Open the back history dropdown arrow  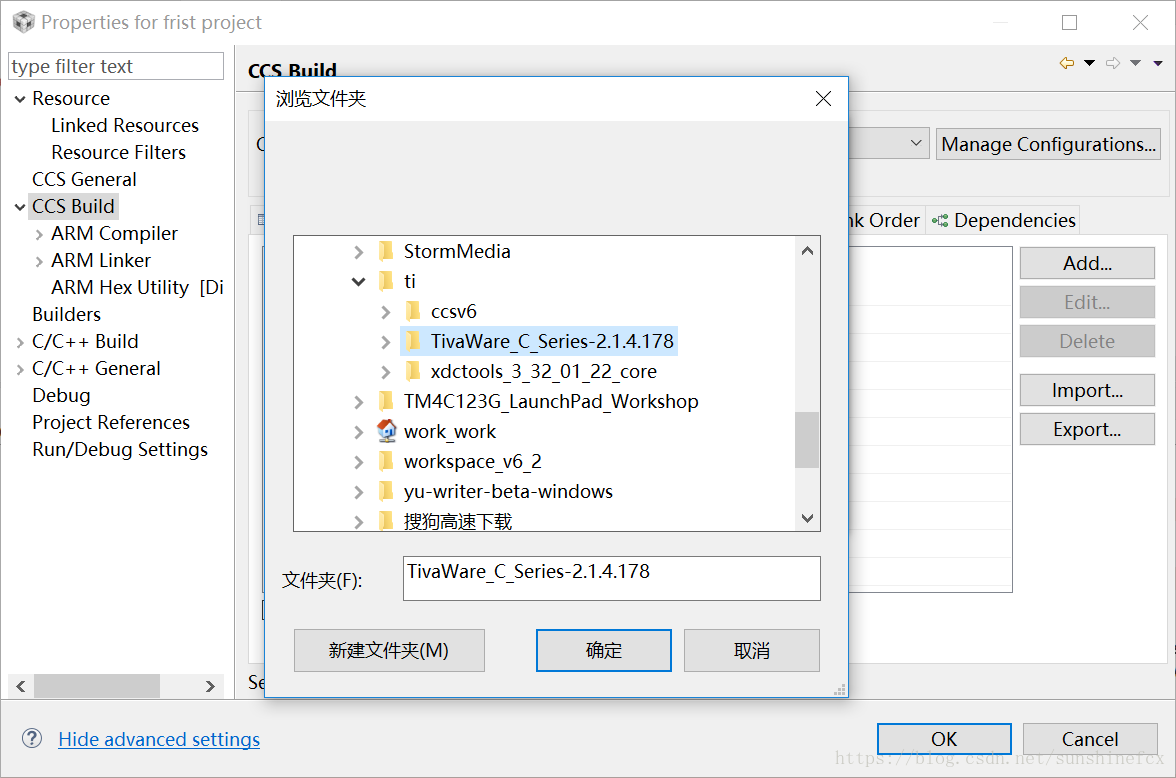click(1090, 63)
